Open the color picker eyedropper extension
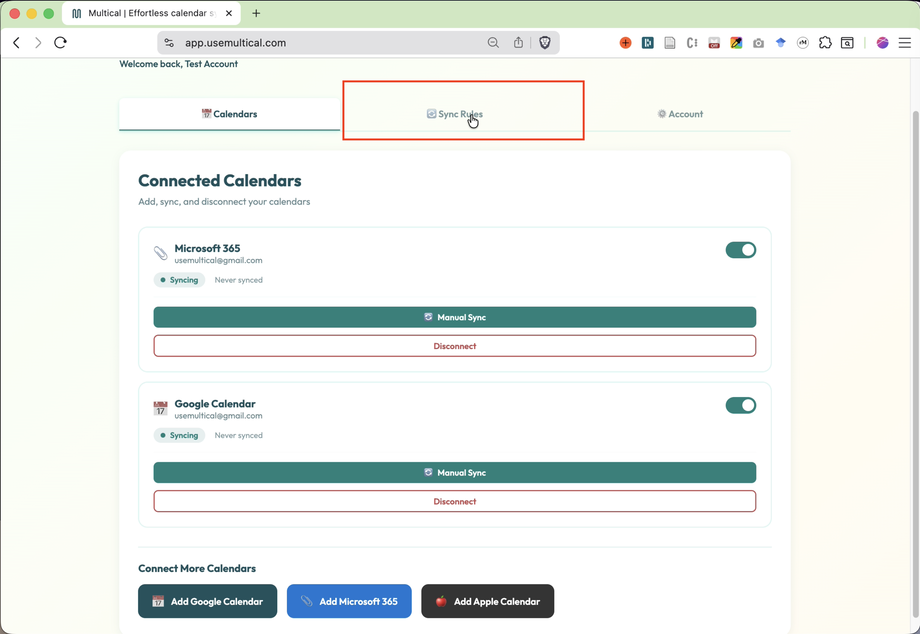 pyautogui.click(x=736, y=43)
